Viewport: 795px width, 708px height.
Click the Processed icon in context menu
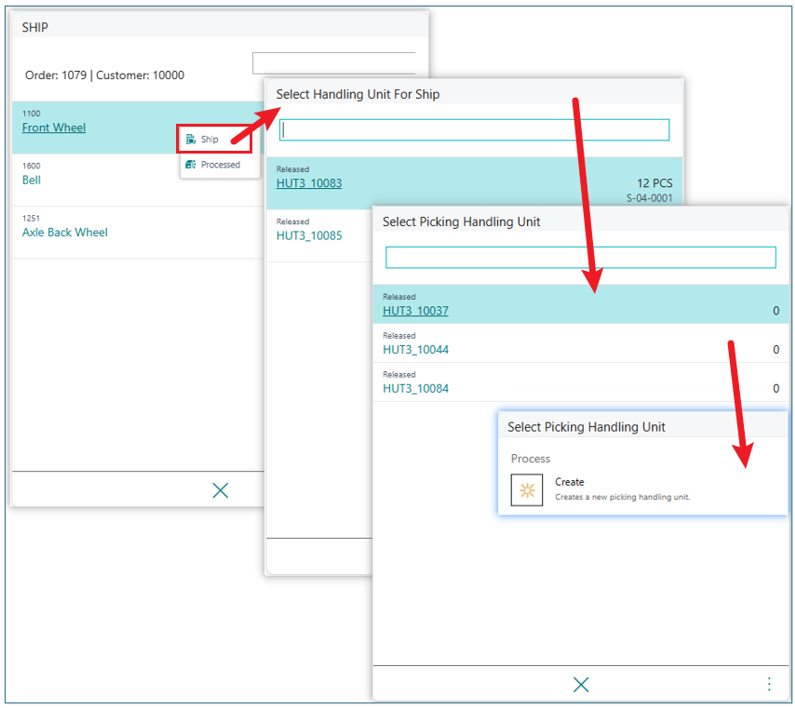click(190, 165)
